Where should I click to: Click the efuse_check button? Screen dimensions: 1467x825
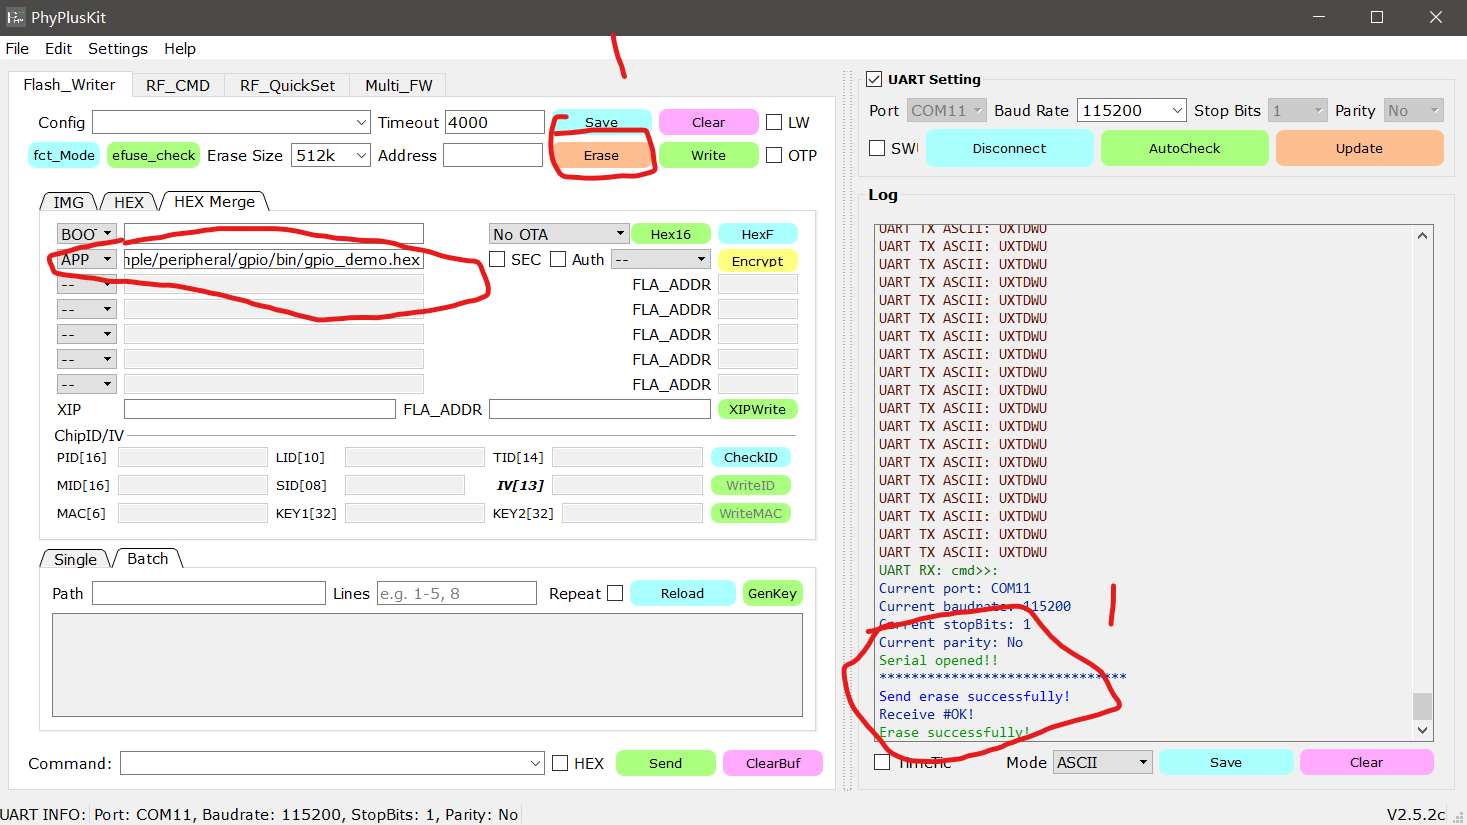[x=153, y=155]
